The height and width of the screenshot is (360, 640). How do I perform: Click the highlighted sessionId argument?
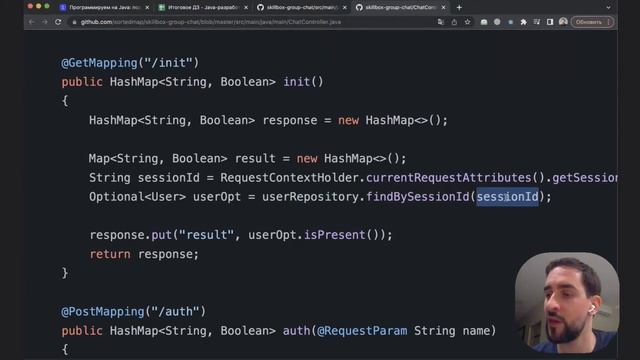click(x=507, y=197)
